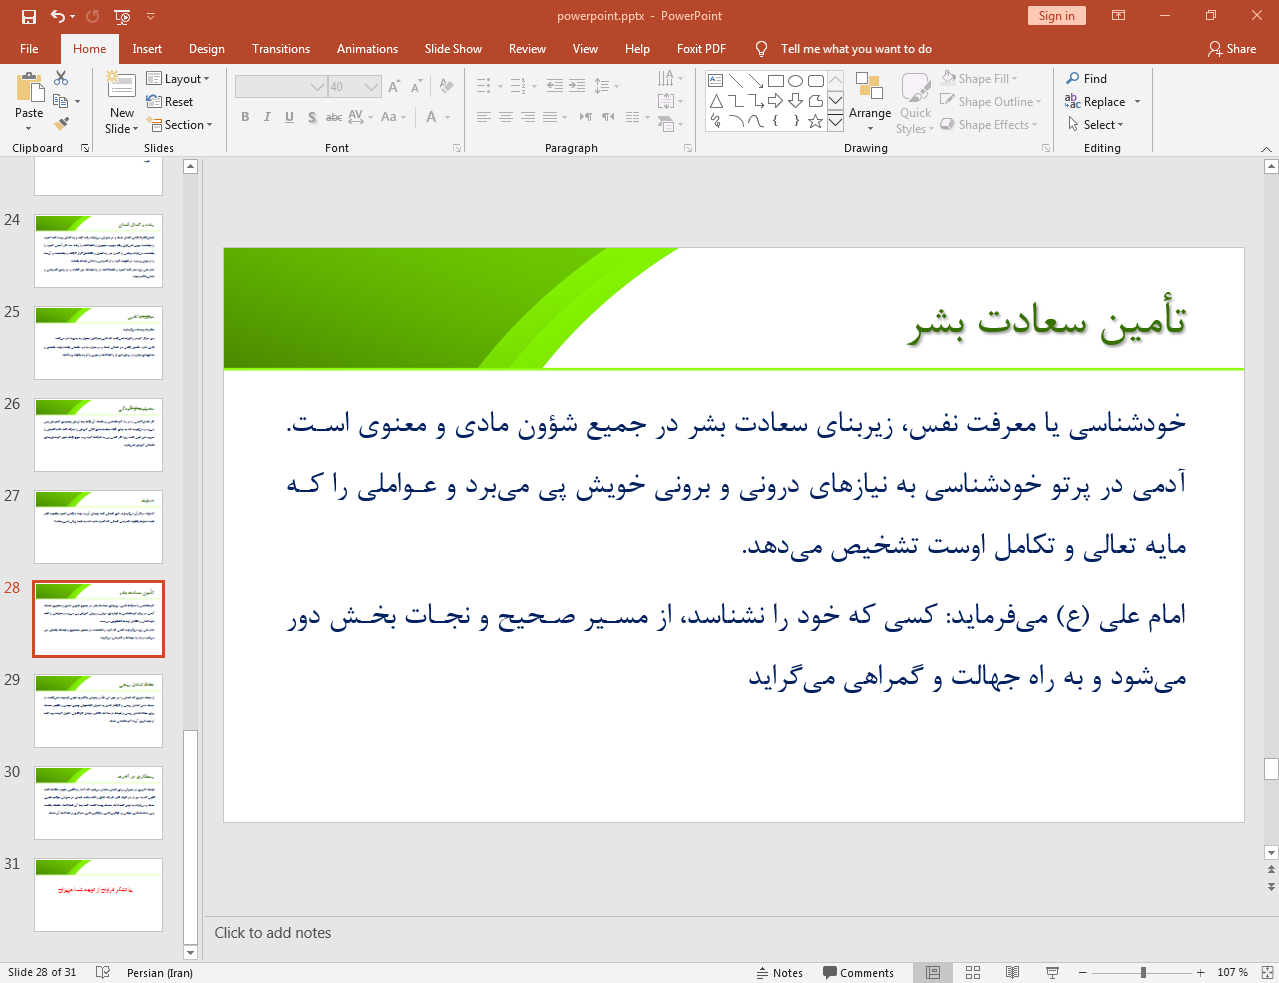The width and height of the screenshot is (1279, 983).
Task: Click the Increase List Level indent icon
Action: tap(577, 86)
